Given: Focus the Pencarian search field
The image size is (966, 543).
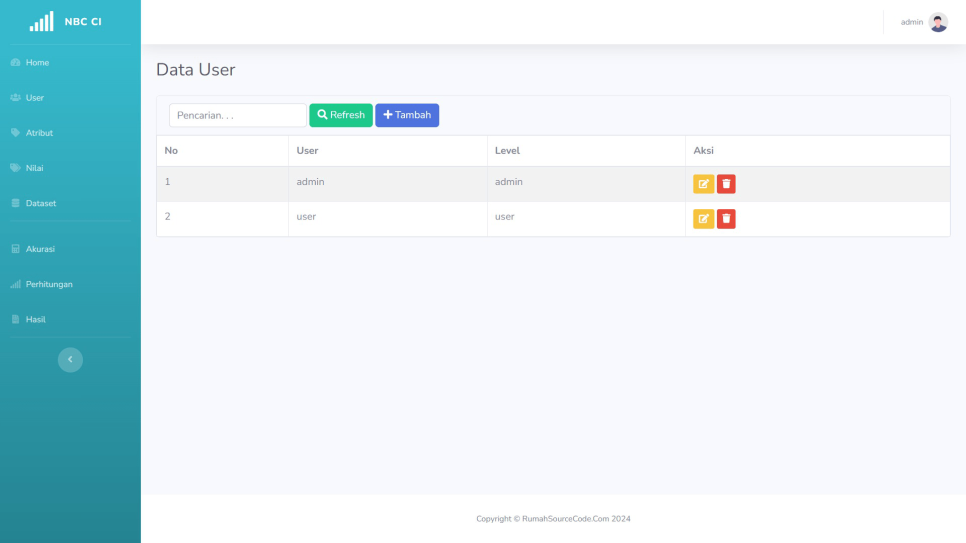Looking at the screenshot, I should [x=237, y=116].
